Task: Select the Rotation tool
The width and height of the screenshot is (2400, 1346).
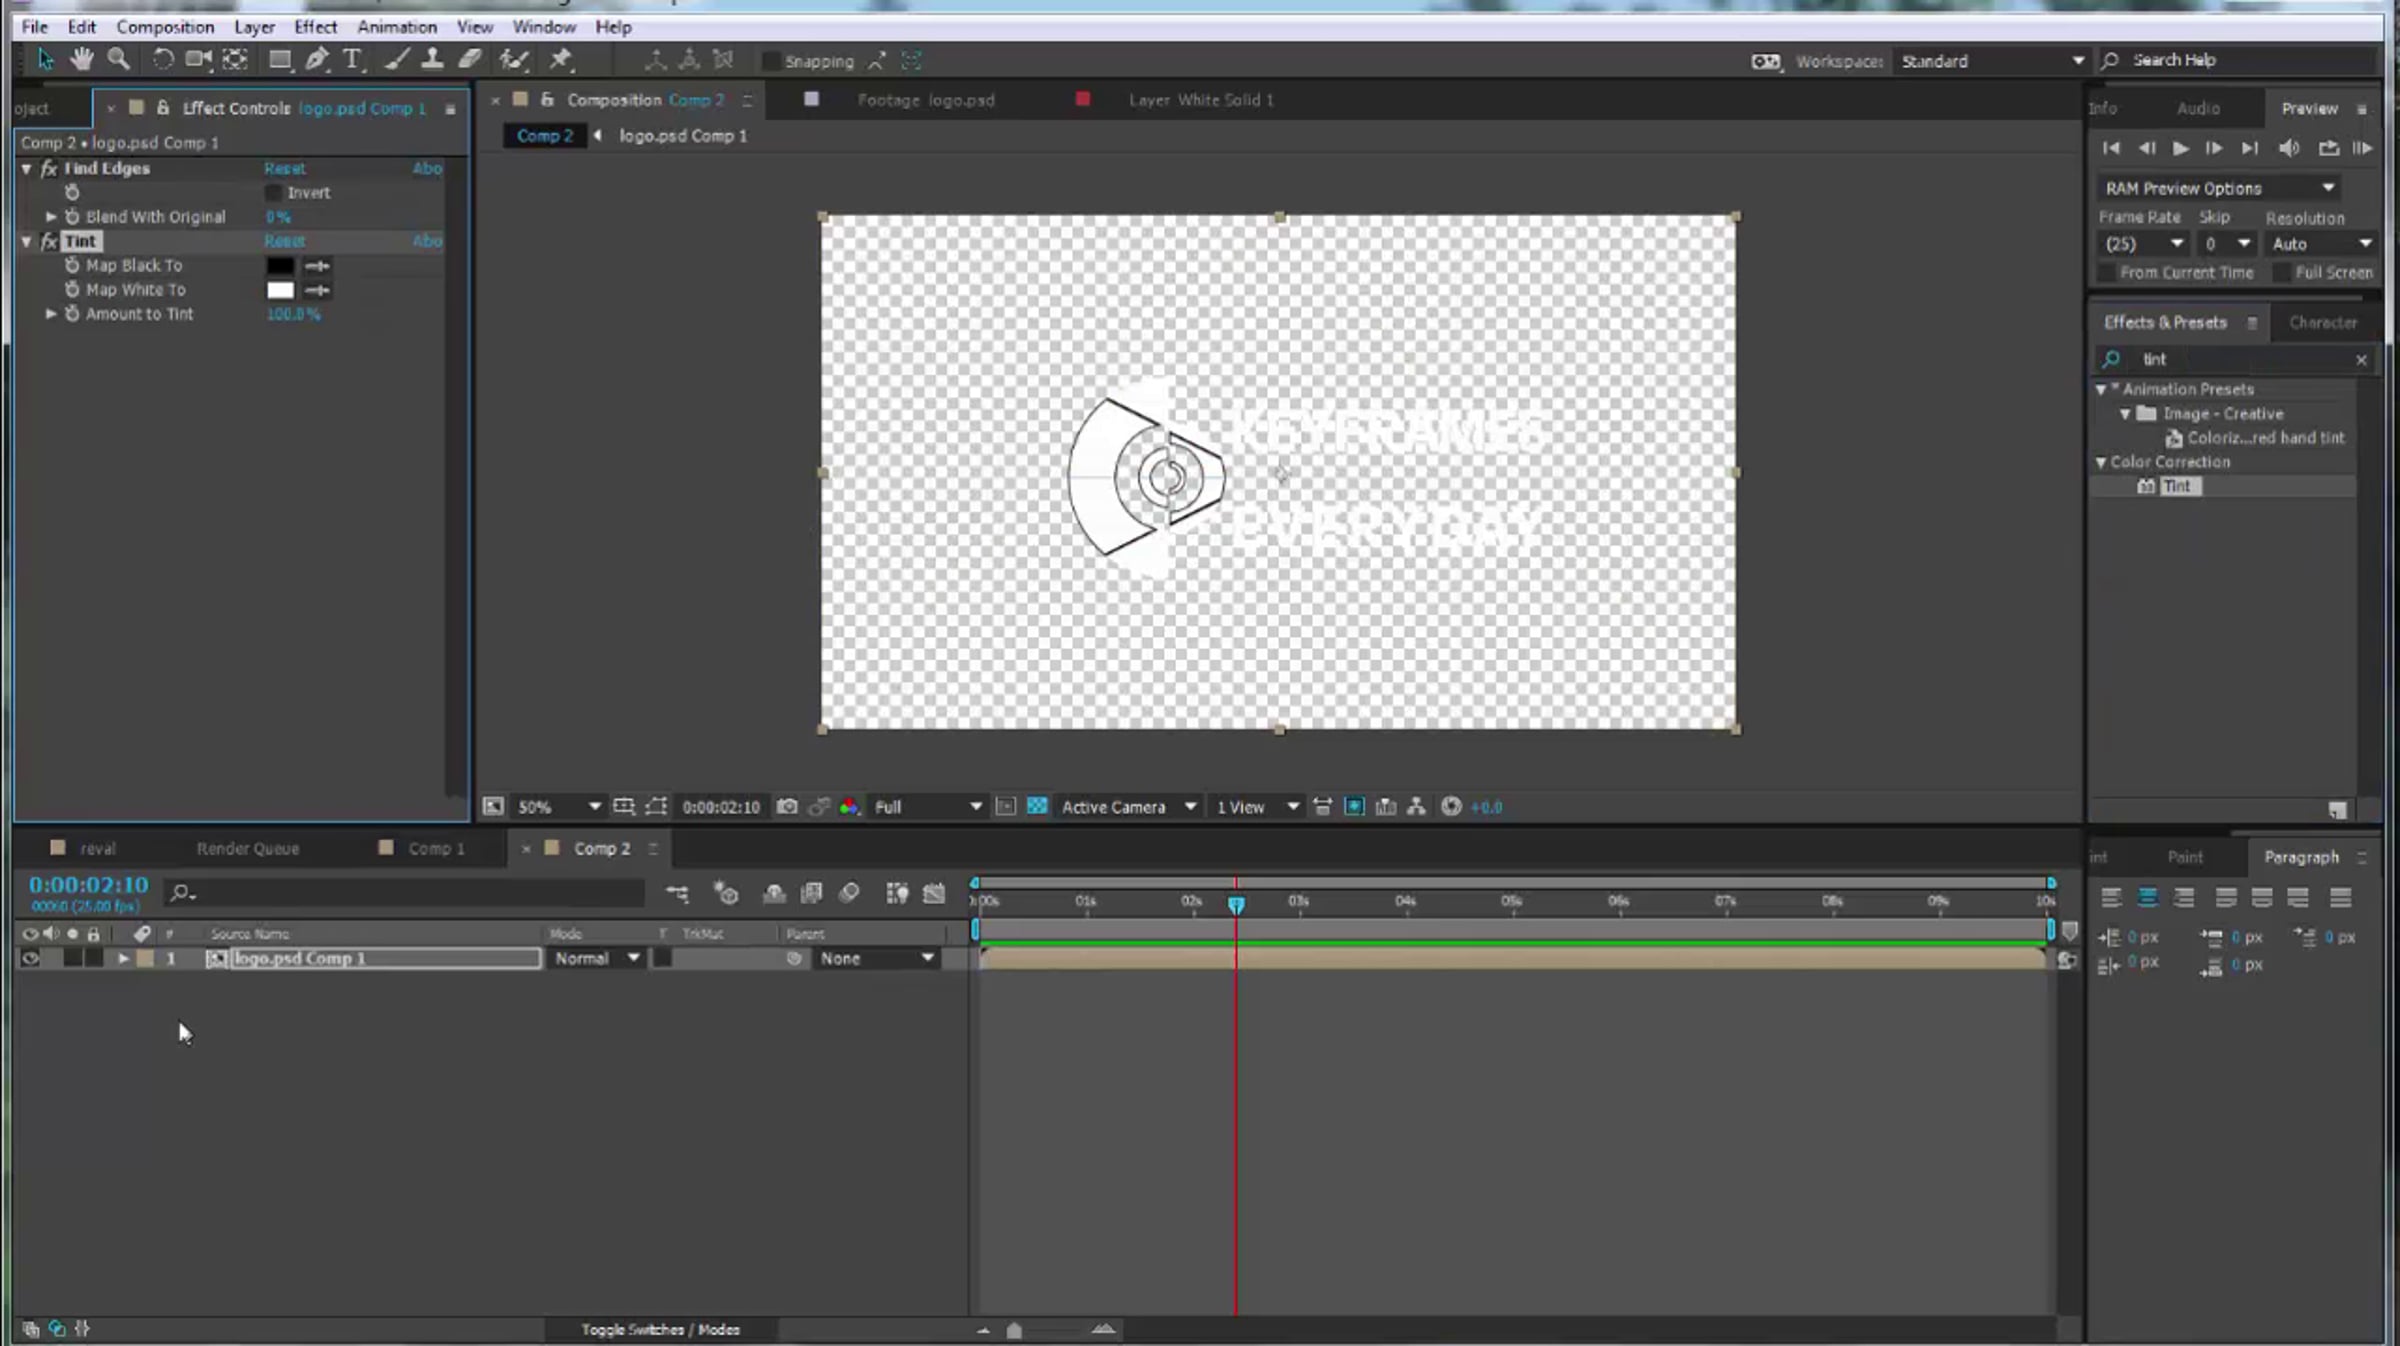Action: (x=162, y=59)
